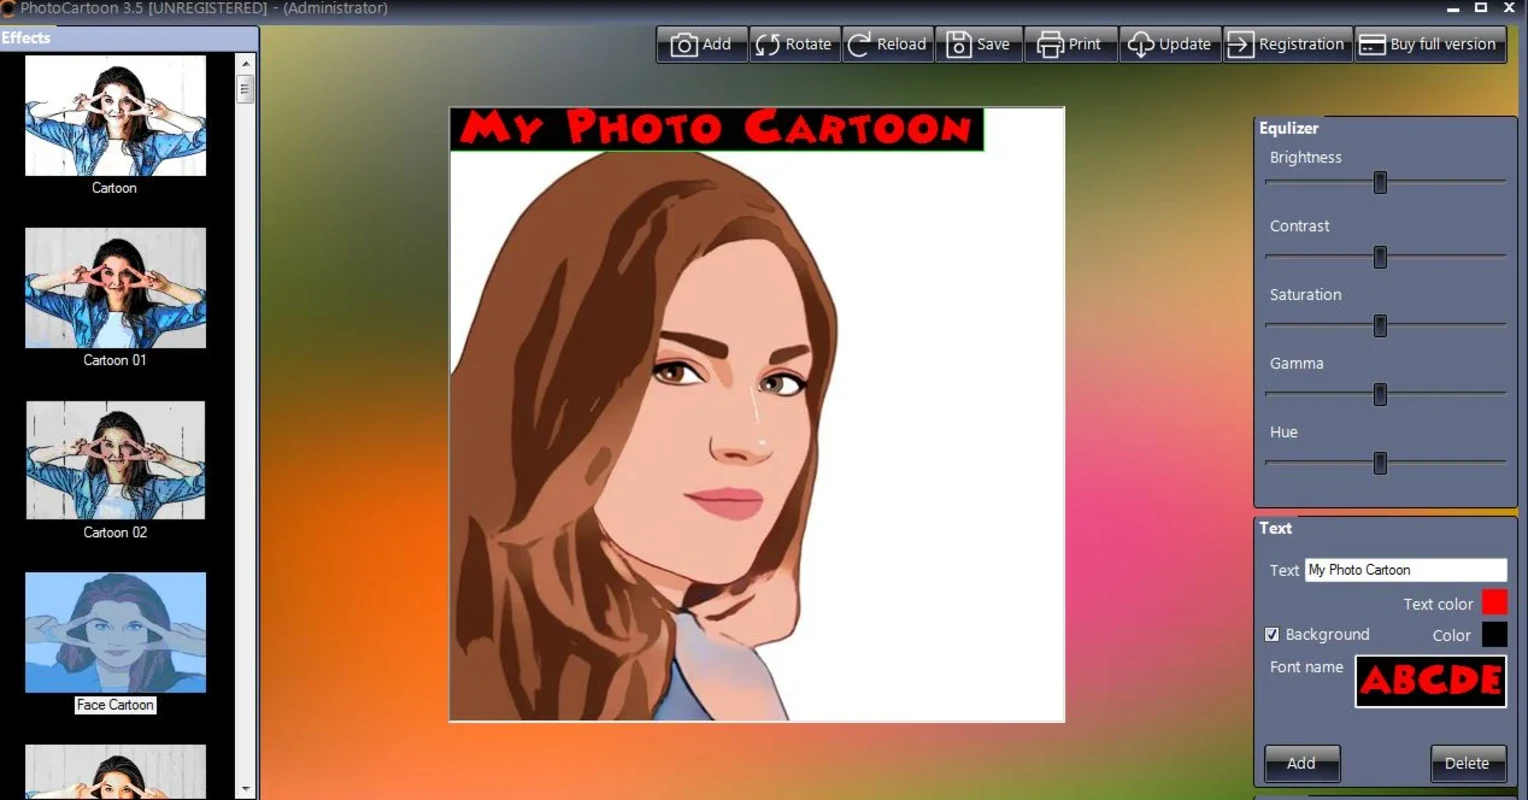The image size is (1528, 800).
Task: Click the Reload circular arrow icon
Action: (x=859, y=45)
